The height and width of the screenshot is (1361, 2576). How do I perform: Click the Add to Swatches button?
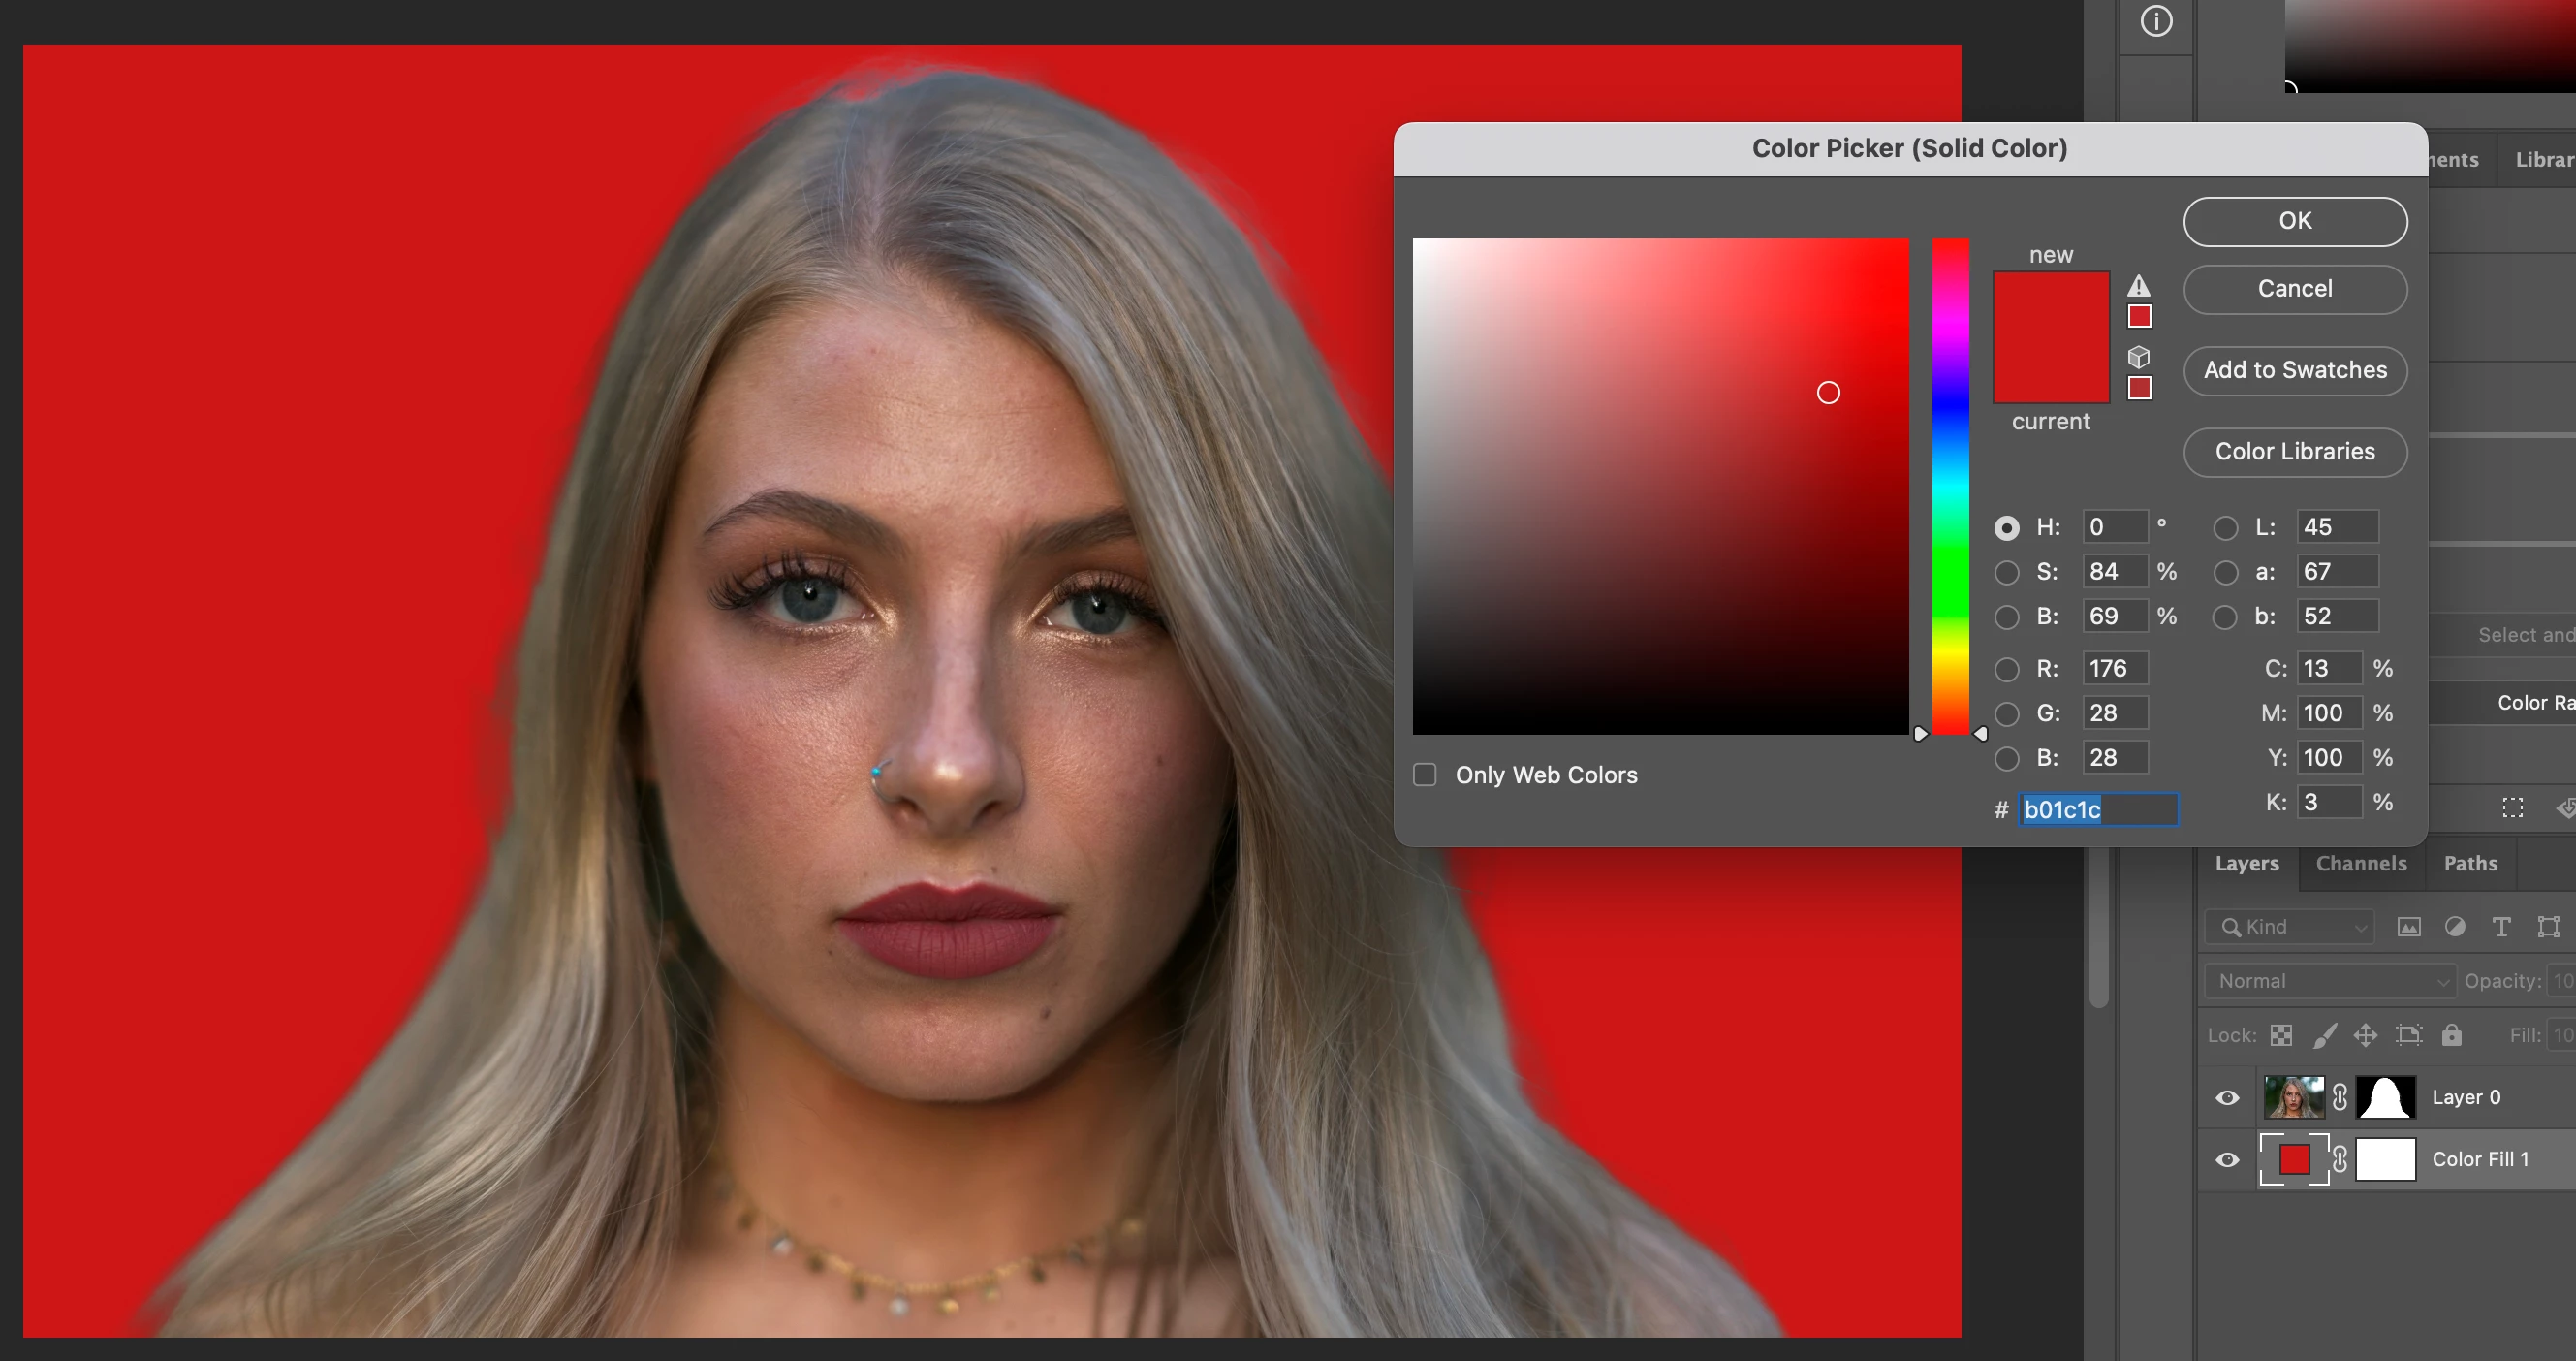coord(2294,370)
